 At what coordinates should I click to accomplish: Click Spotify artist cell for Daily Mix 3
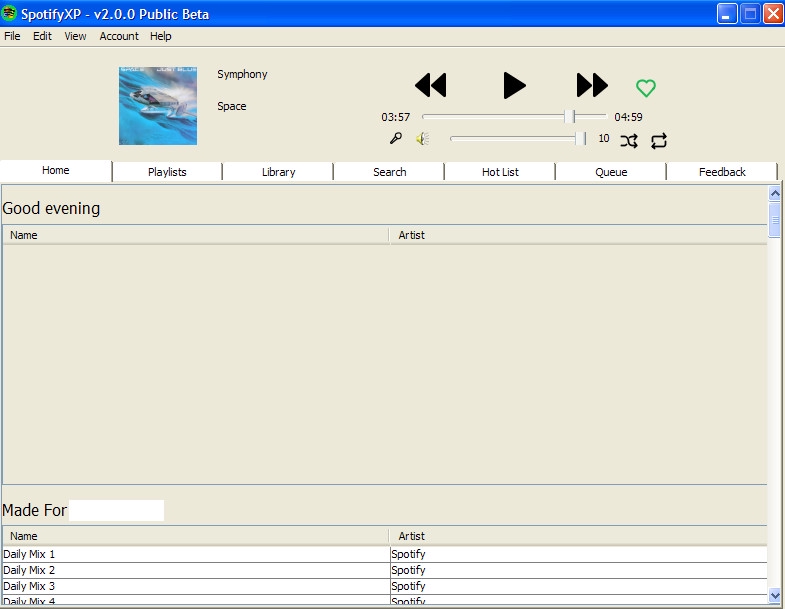[x=578, y=586]
